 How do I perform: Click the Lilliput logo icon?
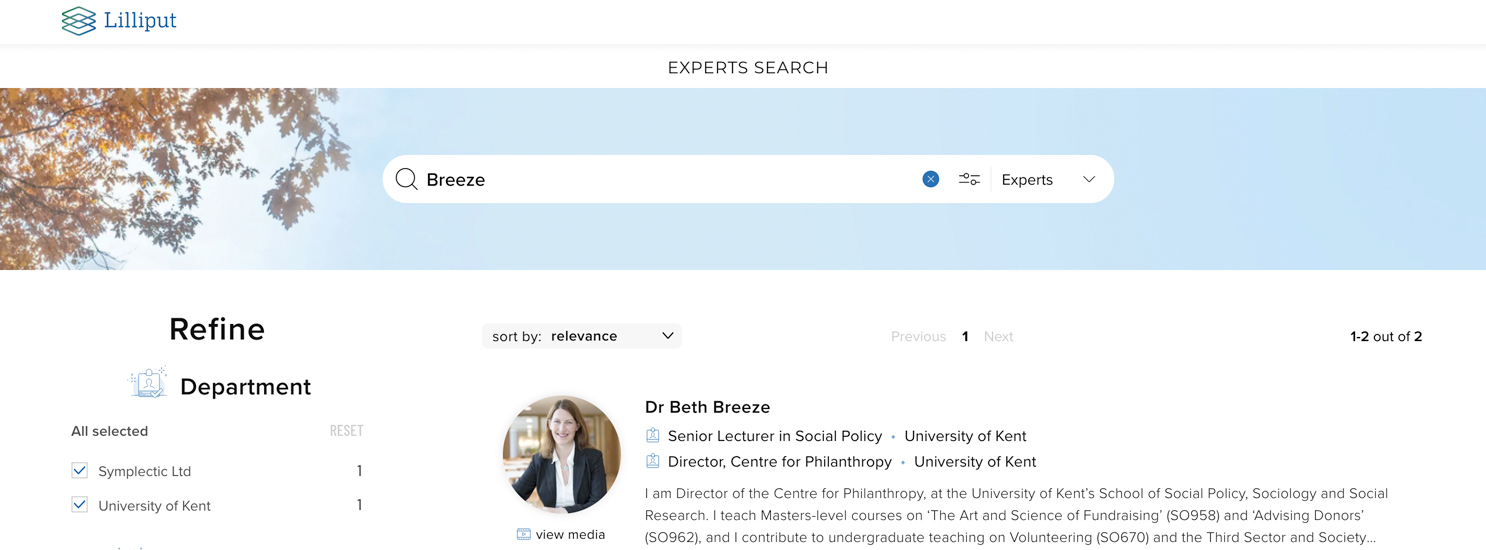(79, 21)
